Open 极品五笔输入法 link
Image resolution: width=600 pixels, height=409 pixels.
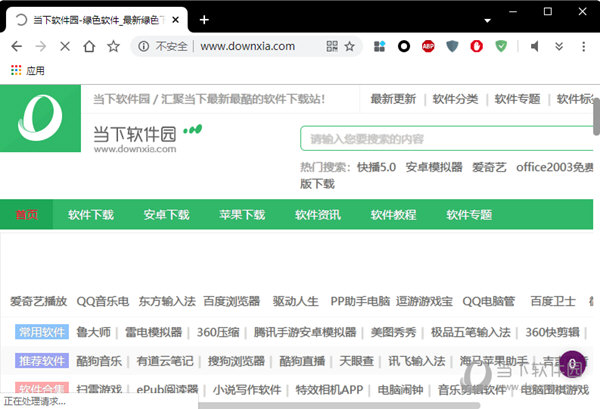tap(471, 332)
